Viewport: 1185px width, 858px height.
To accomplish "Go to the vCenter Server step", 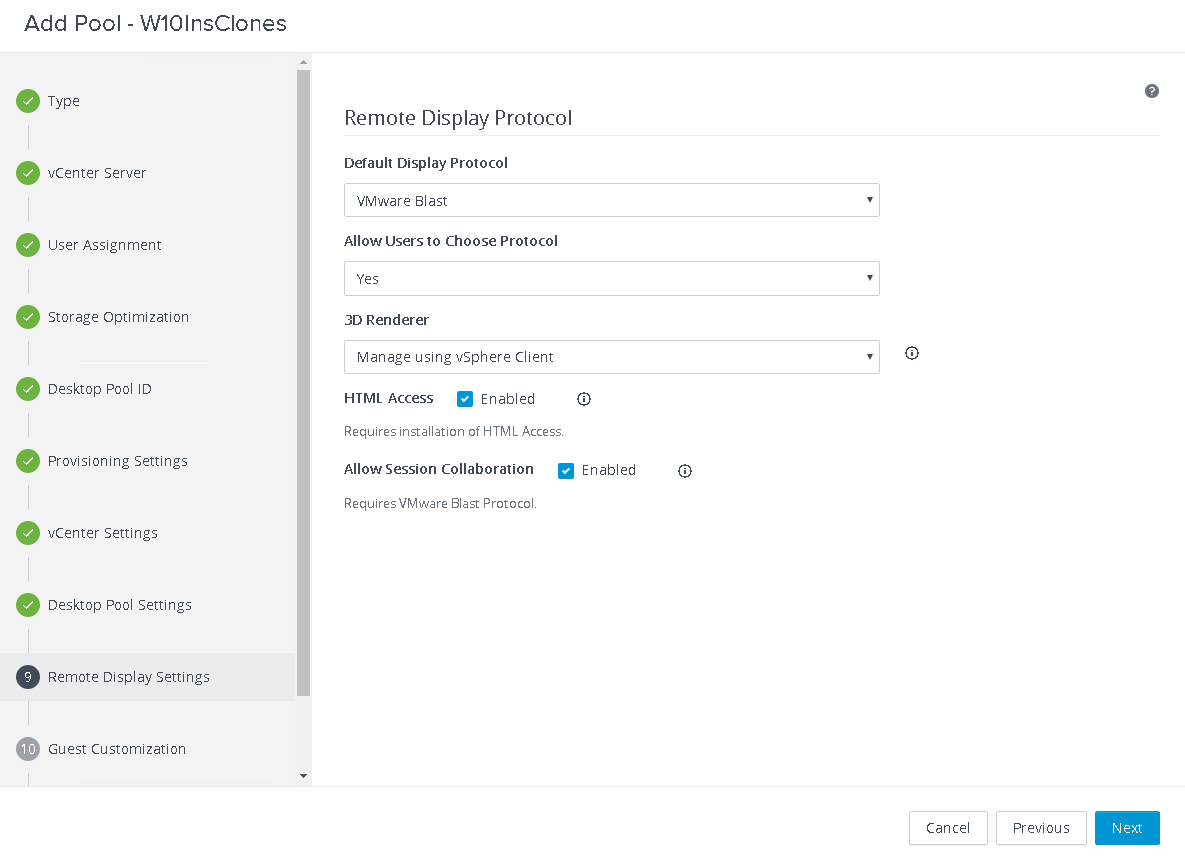I will [97, 173].
